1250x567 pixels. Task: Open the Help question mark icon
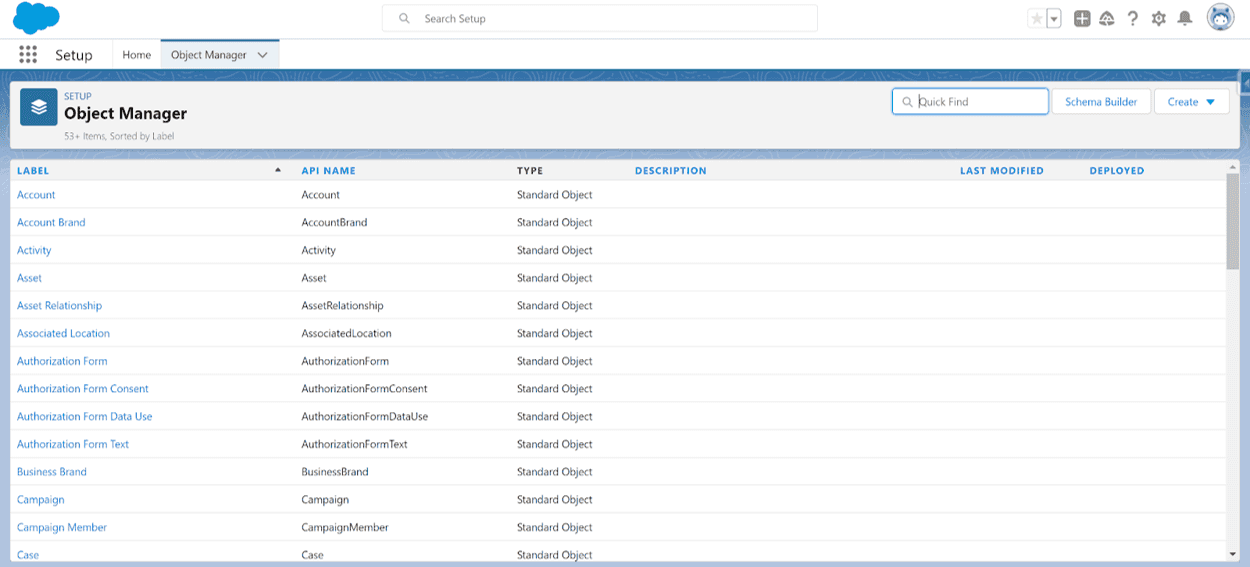[x=1133, y=18]
